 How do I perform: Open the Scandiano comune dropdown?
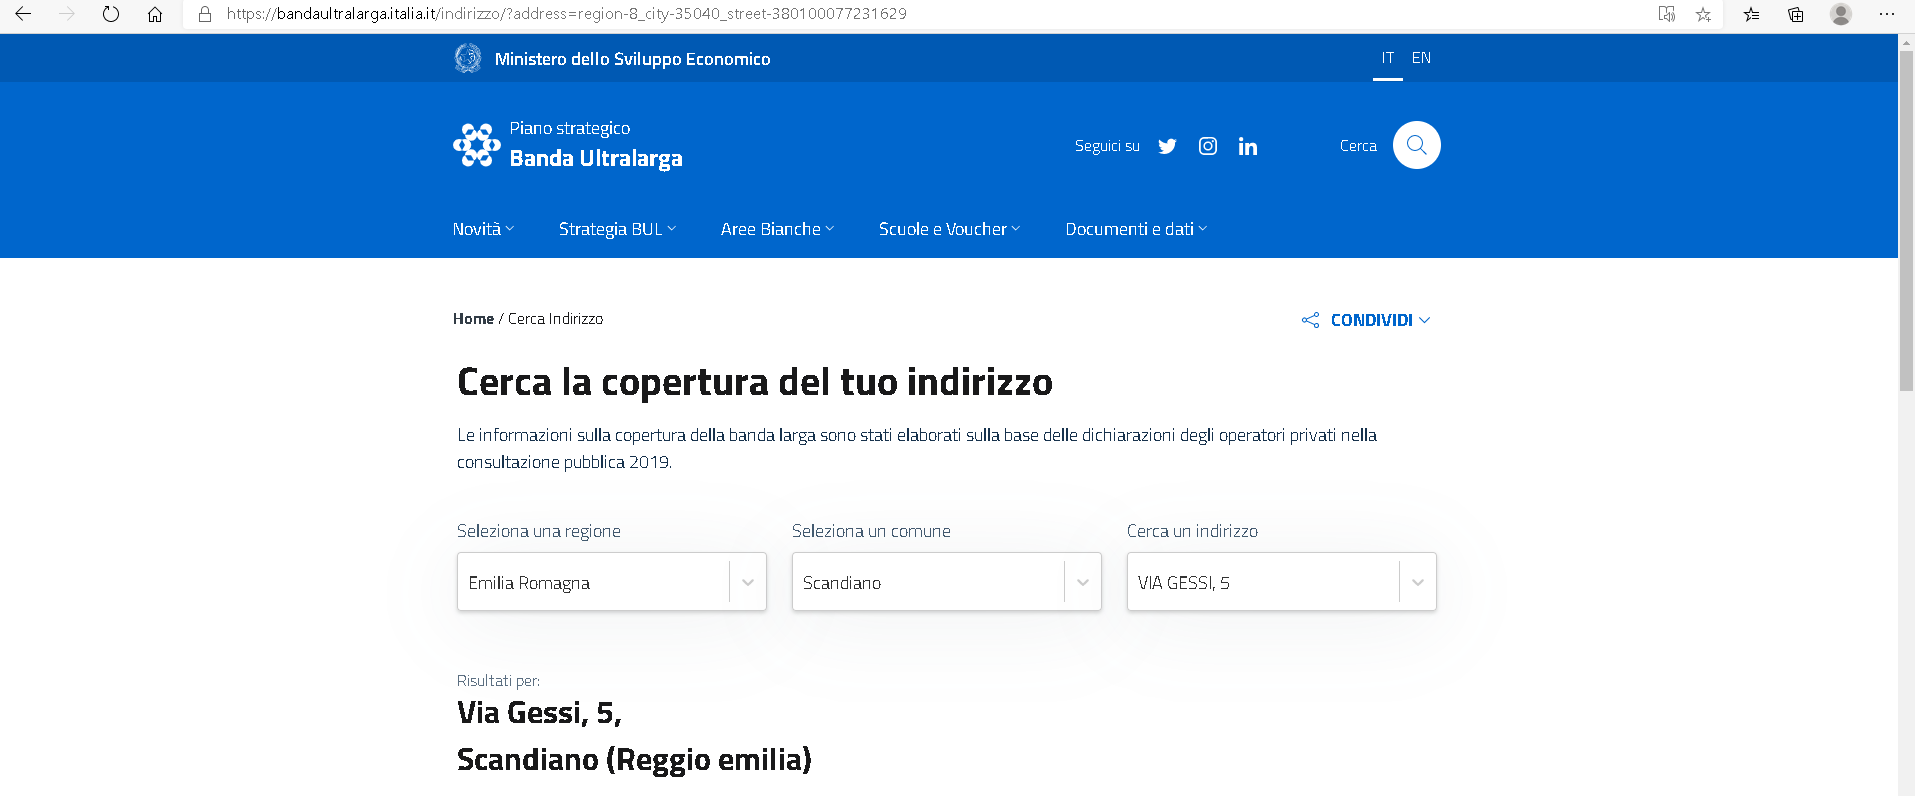coord(1082,582)
